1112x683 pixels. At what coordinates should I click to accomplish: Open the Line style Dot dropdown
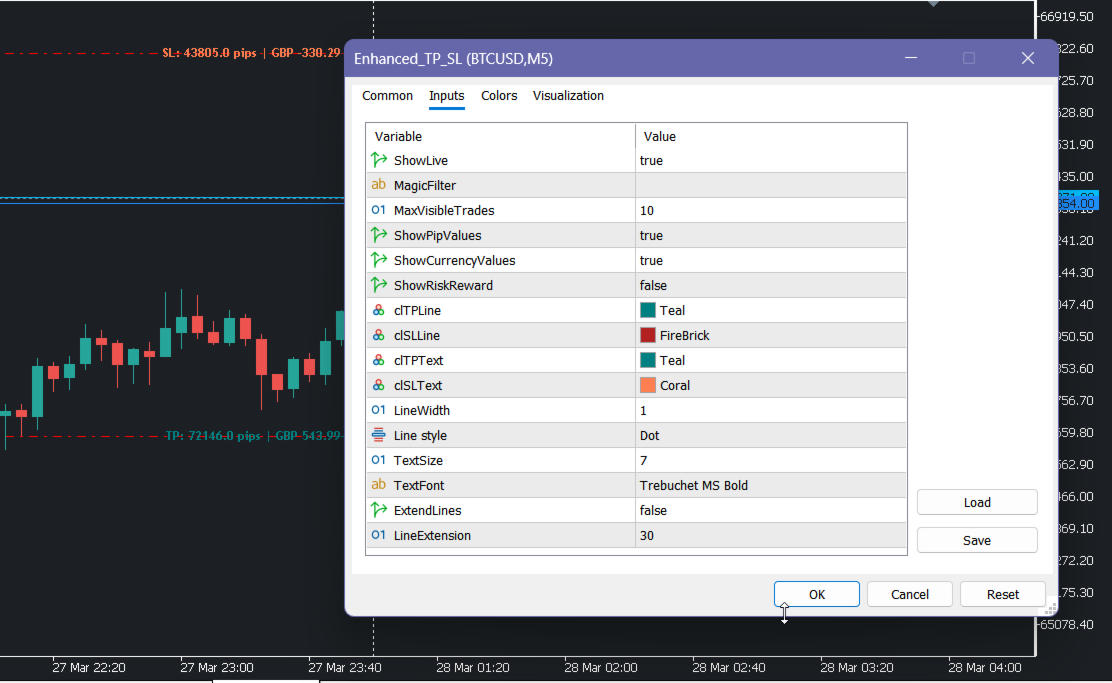pos(771,435)
